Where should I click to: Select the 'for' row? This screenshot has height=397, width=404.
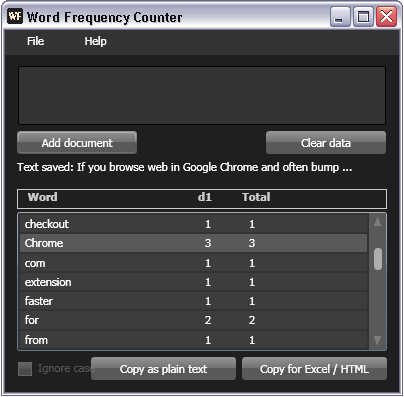[193, 320]
